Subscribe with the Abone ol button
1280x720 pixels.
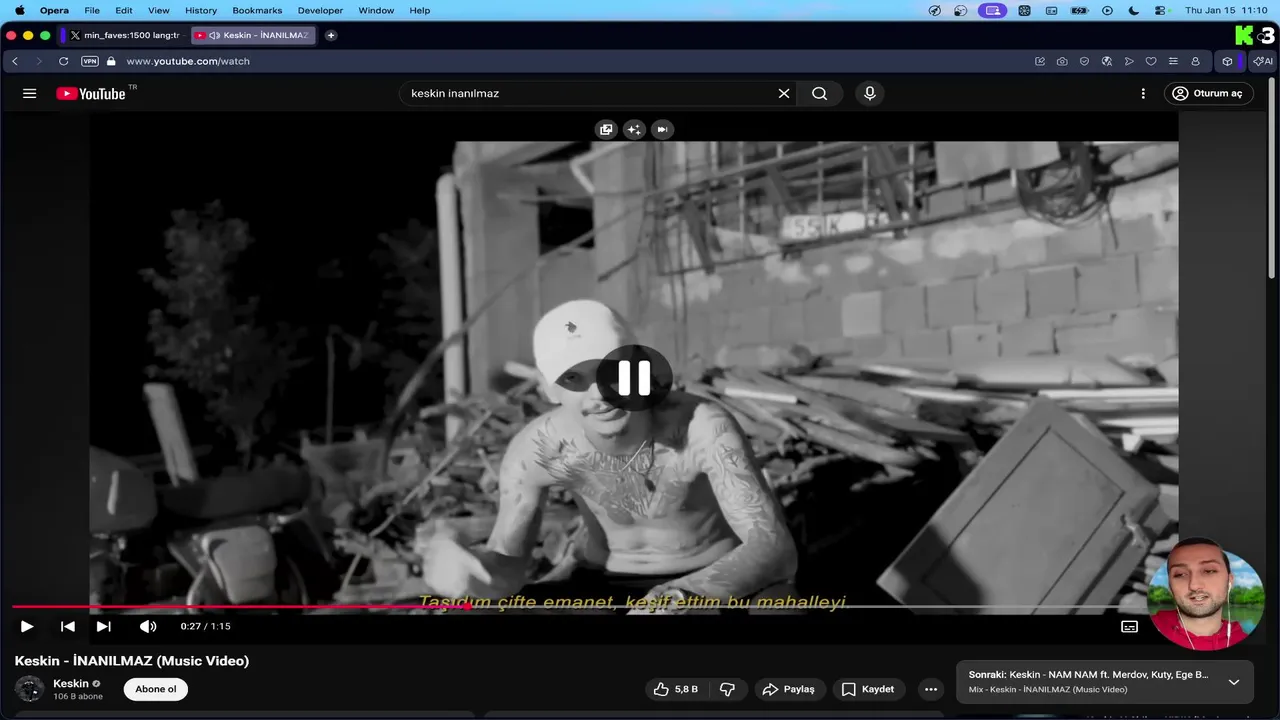coord(156,689)
